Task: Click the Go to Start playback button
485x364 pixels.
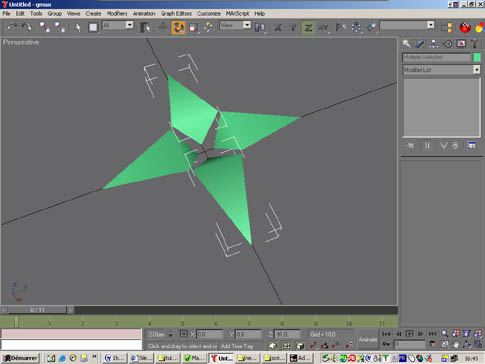Action: [x=386, y=334]
